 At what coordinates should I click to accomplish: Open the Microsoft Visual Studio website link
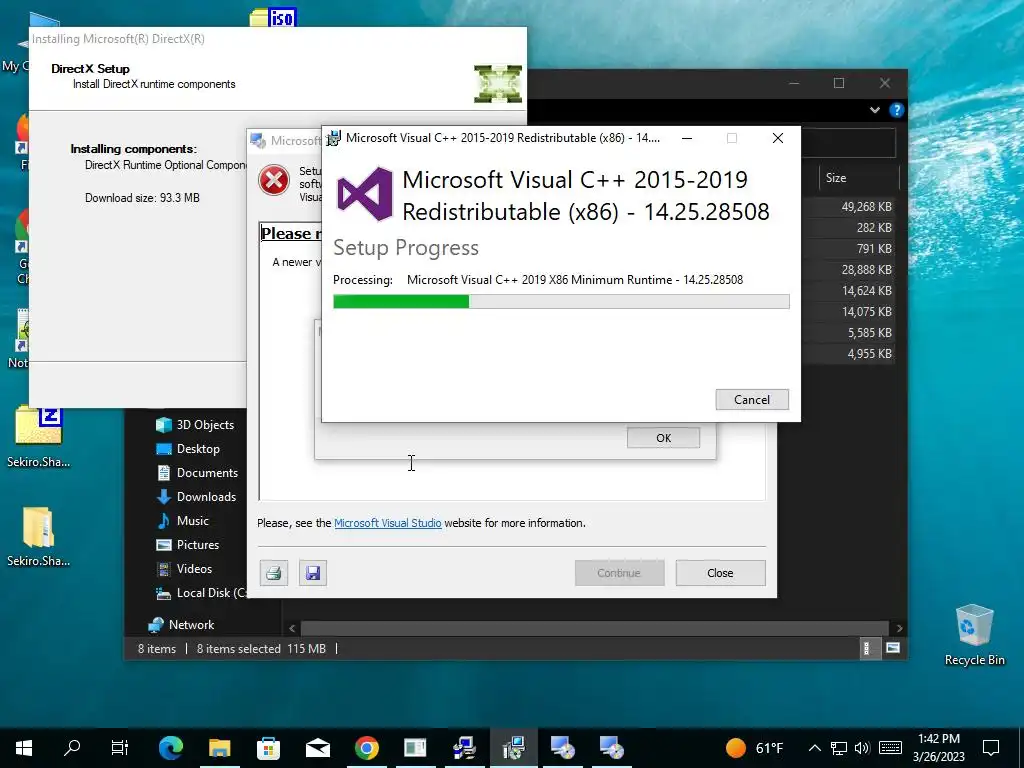tap(388, 523)
